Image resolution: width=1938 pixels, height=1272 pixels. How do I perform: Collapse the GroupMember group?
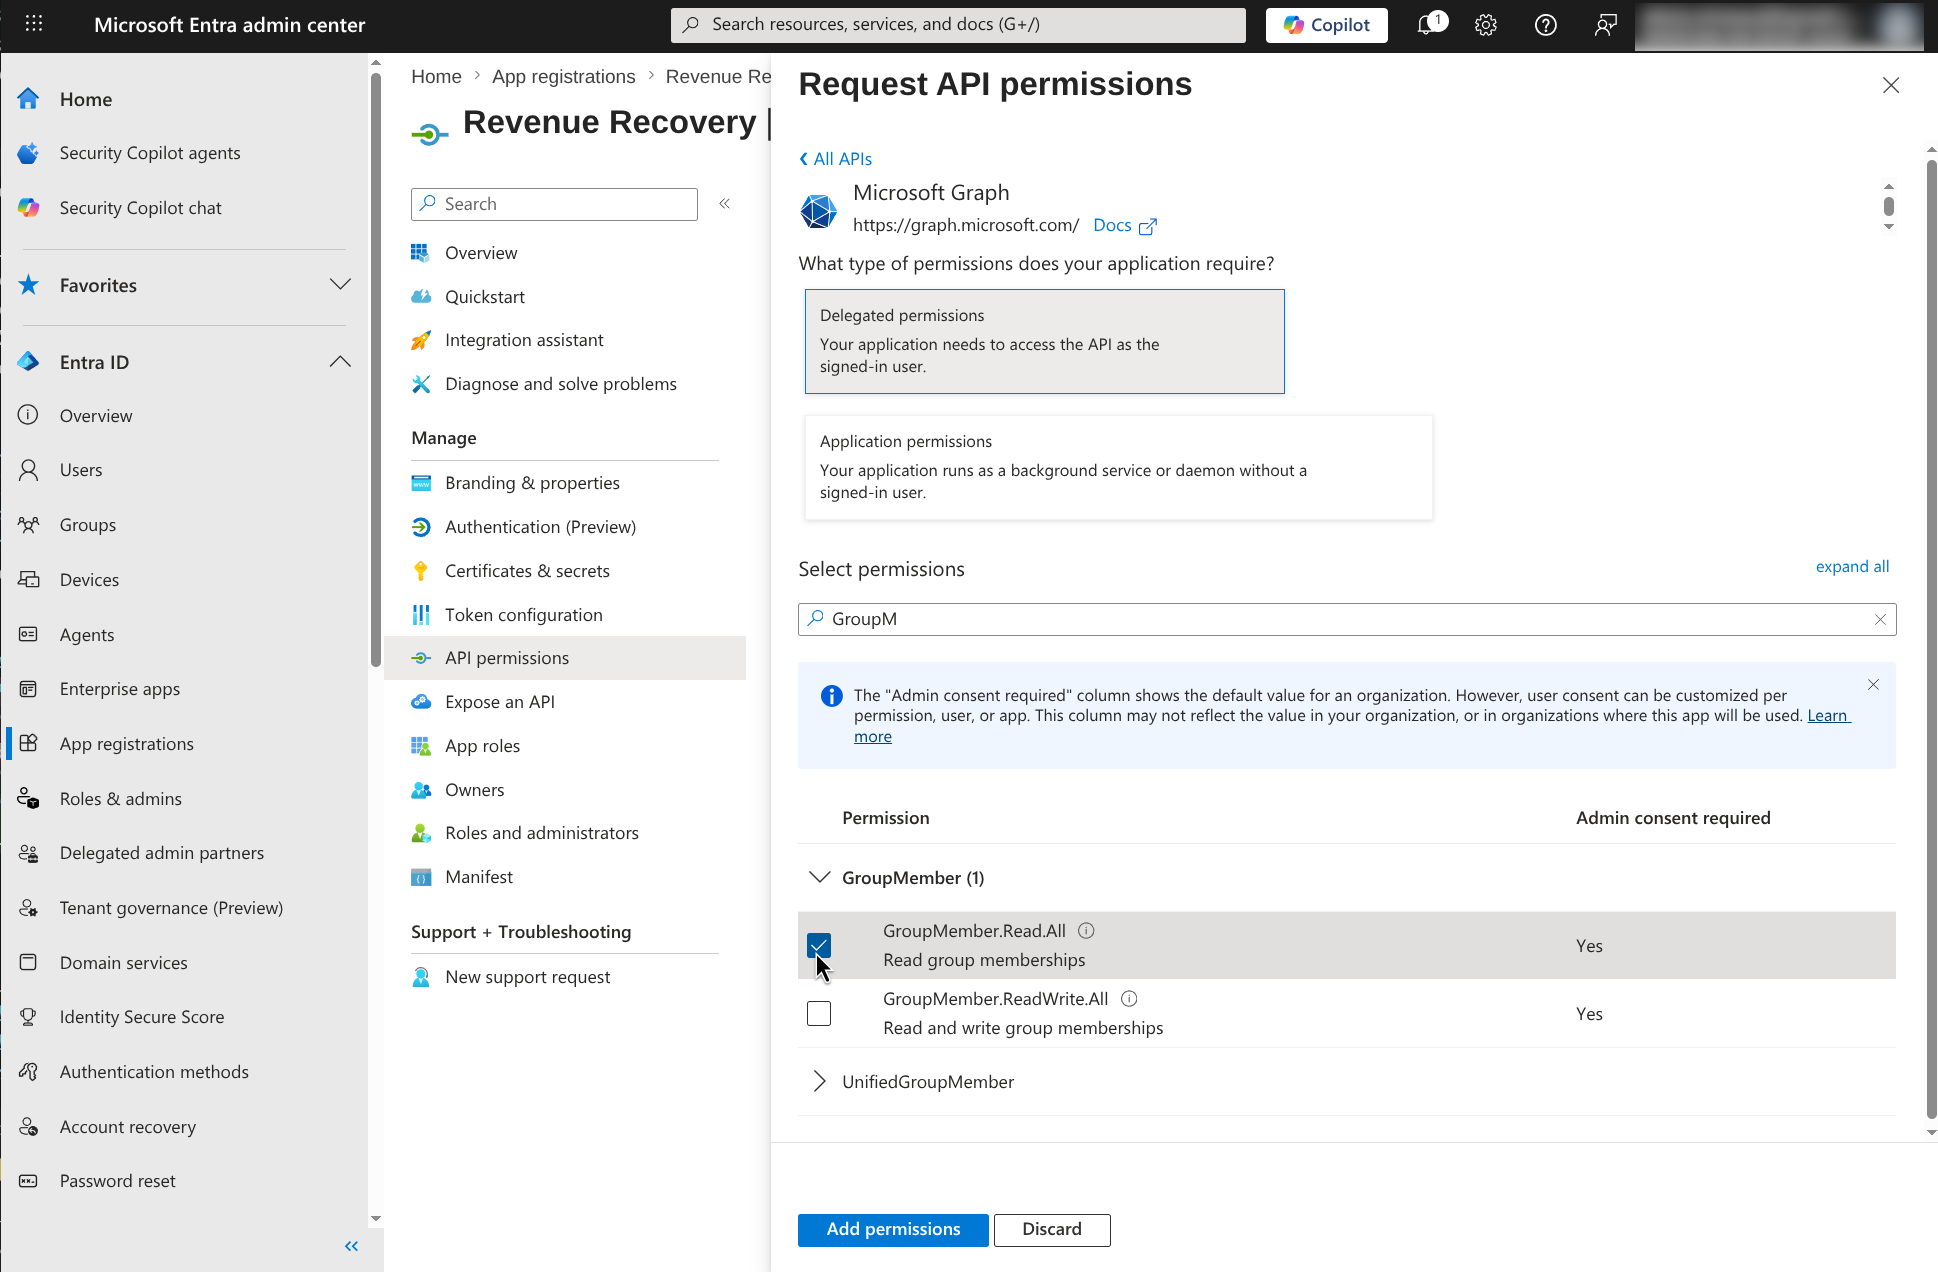click(819, 877)
